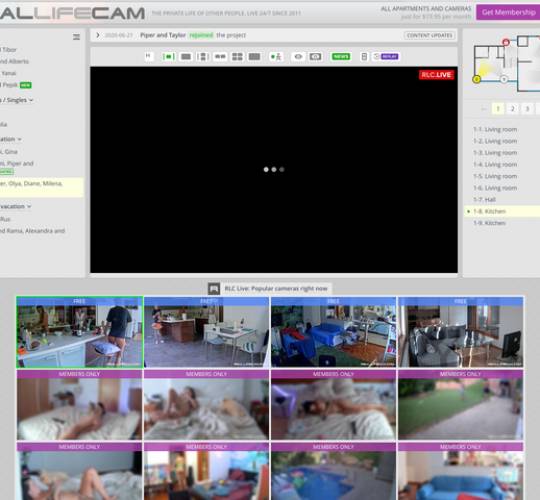Select camera 1-7 Hall
Image resolution: width=540 pixels, height=500 pixels.
(x=484, y=200)
